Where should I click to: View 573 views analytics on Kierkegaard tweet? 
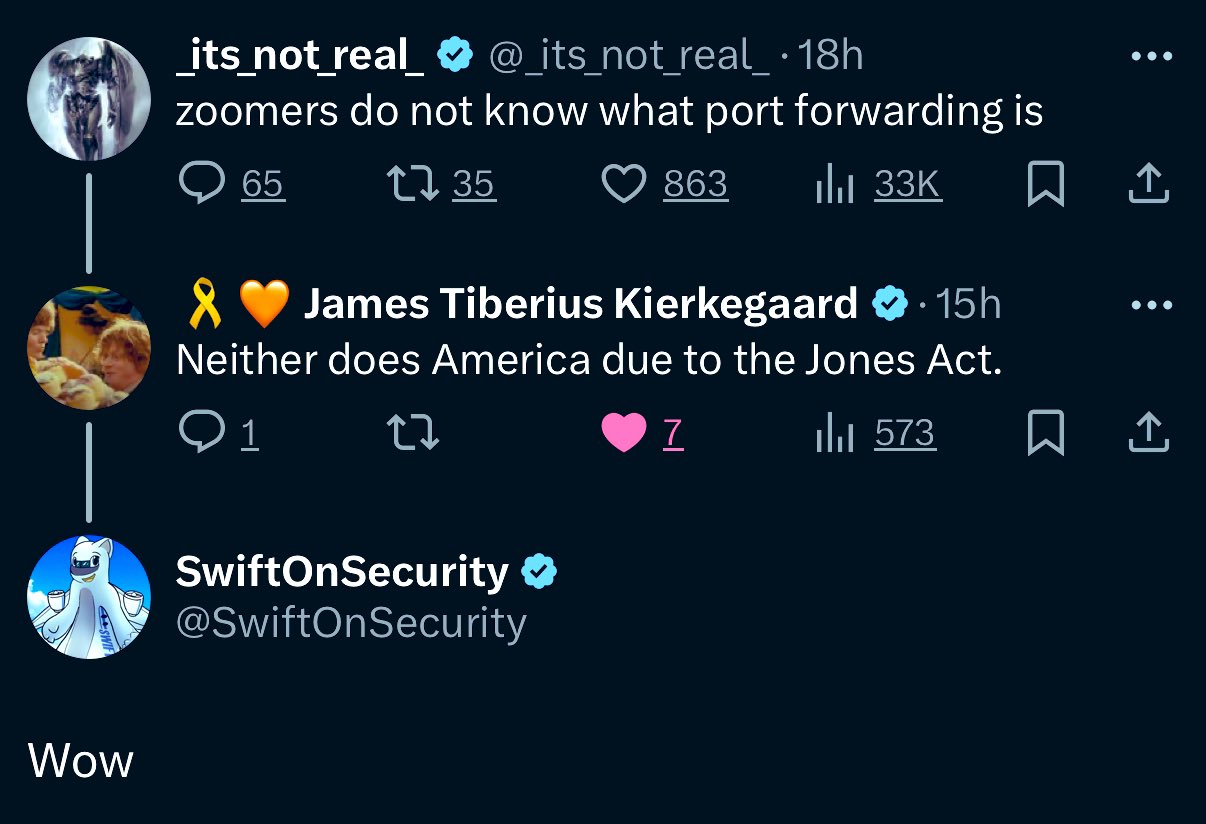(832, 433)
